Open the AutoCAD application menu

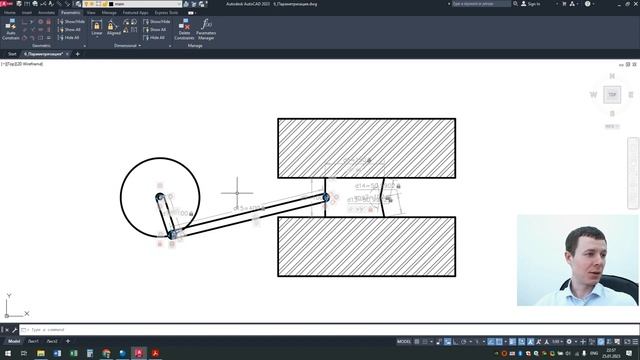7,4
